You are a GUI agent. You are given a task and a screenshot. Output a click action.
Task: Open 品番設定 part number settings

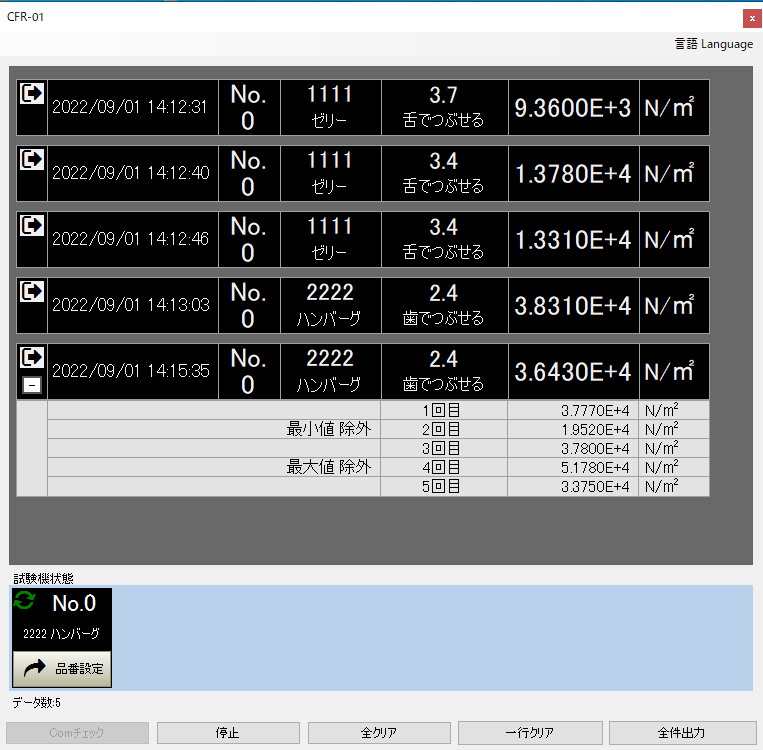tap(62, 669)
